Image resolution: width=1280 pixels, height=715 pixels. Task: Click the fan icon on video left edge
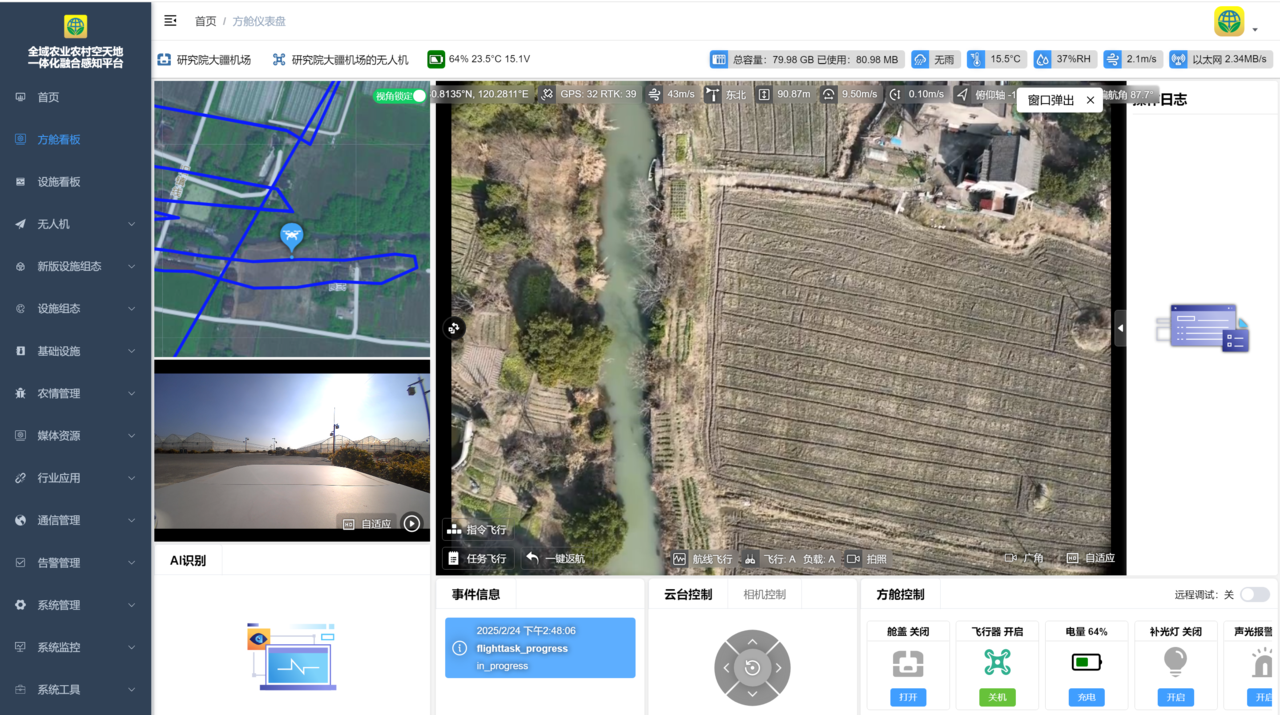point(454,328)
